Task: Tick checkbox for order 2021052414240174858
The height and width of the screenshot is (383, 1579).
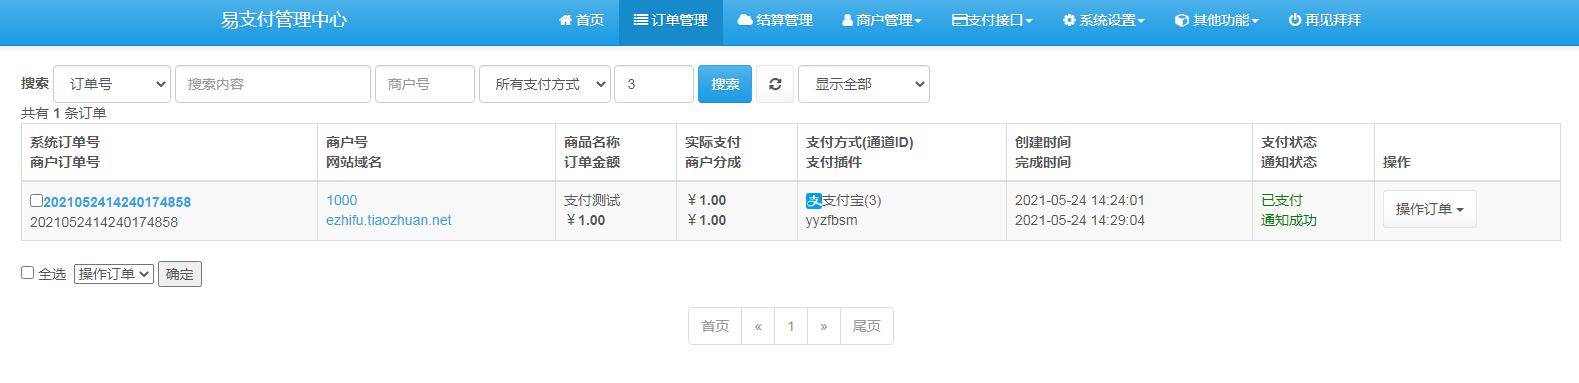Action: pyautogui.click(x=36, y=201)
